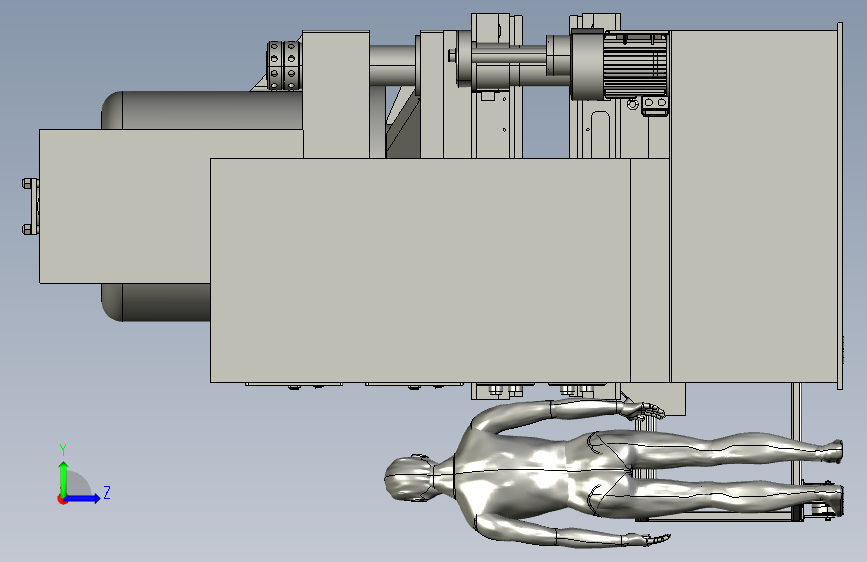Image resolution: width=867 pixels, height=562 pixels.
Task: Click the green Y axis arrow of triad
Action: 63,479
